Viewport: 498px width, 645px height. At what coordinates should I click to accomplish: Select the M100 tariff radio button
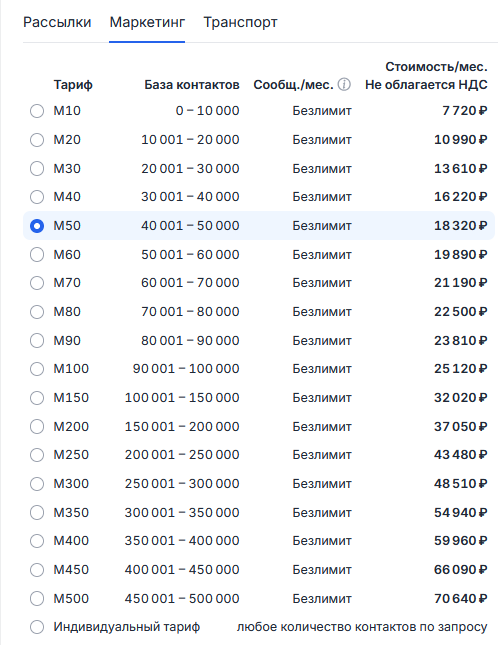tap(37, 369)
